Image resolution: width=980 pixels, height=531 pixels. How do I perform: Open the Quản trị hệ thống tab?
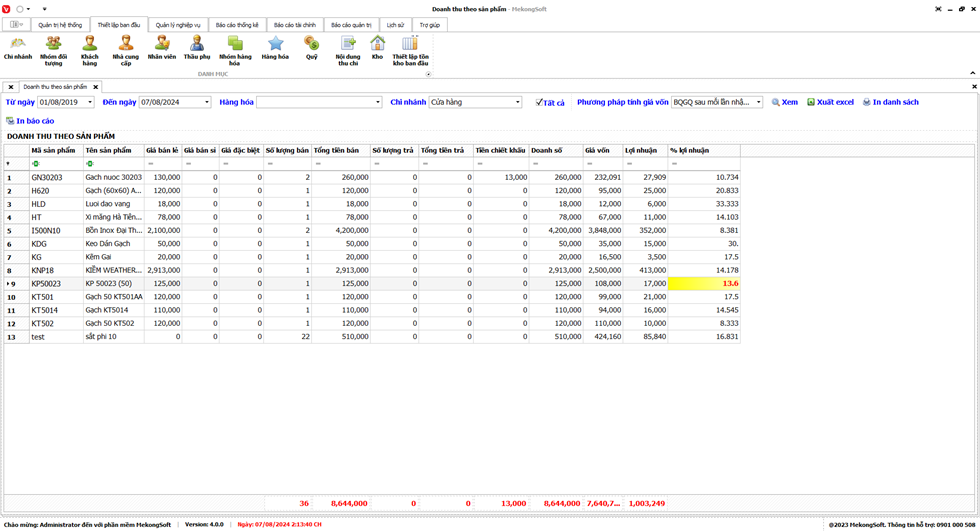(60, 25)
